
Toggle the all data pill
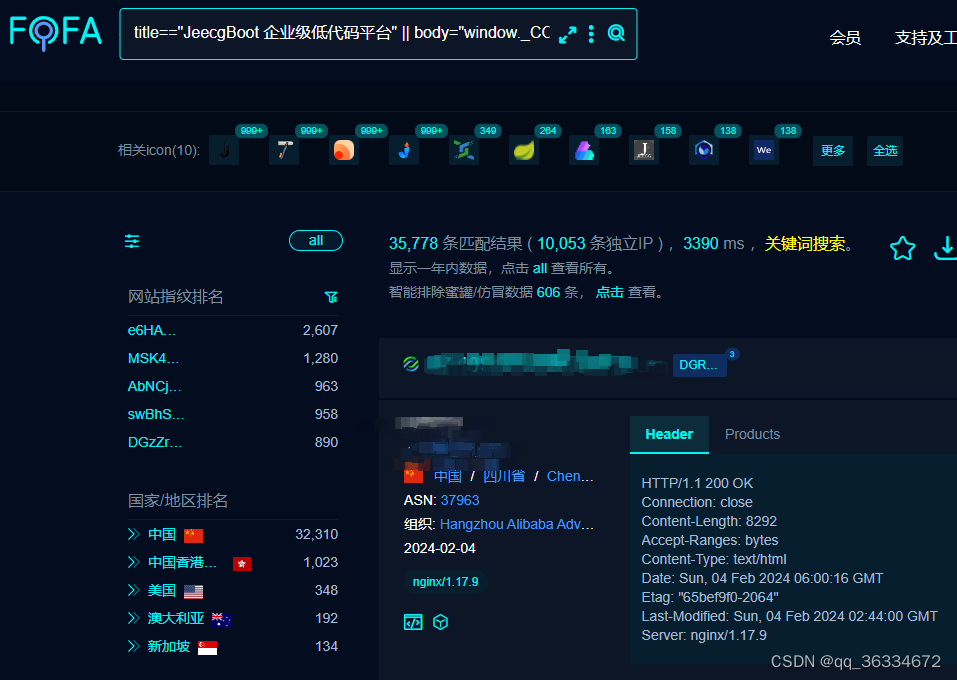(316, 241)
